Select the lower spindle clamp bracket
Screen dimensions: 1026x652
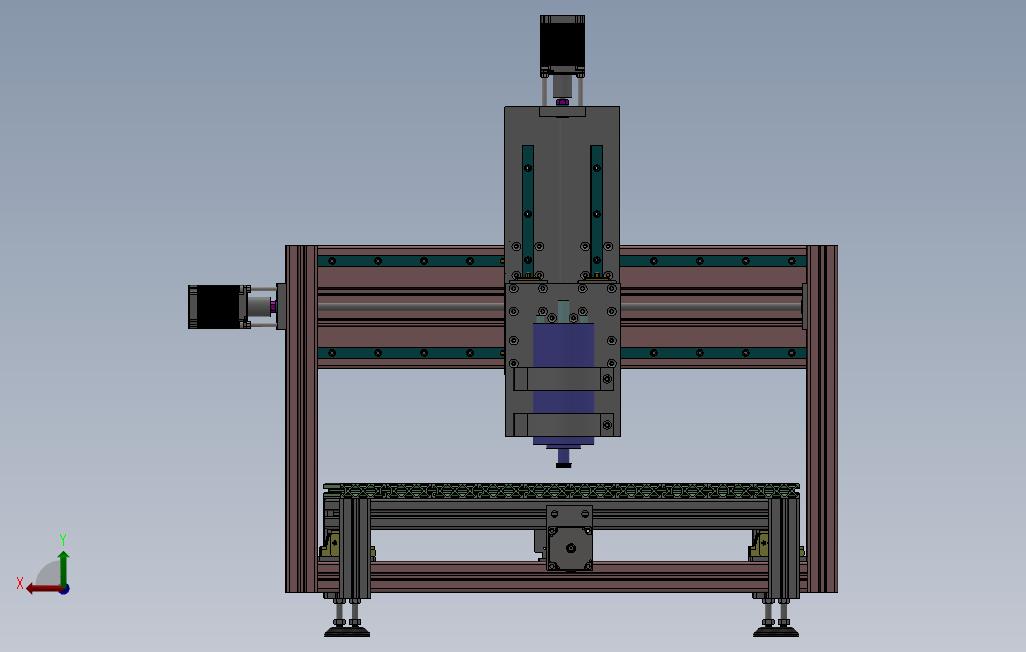(x=563, y=424)
